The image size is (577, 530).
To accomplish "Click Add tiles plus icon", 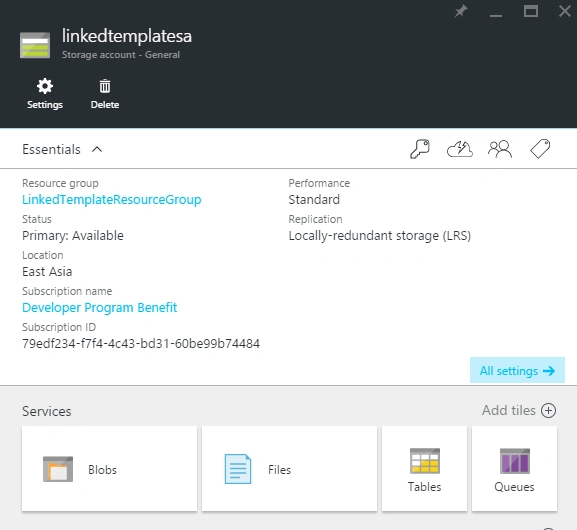I will [548, 410].
